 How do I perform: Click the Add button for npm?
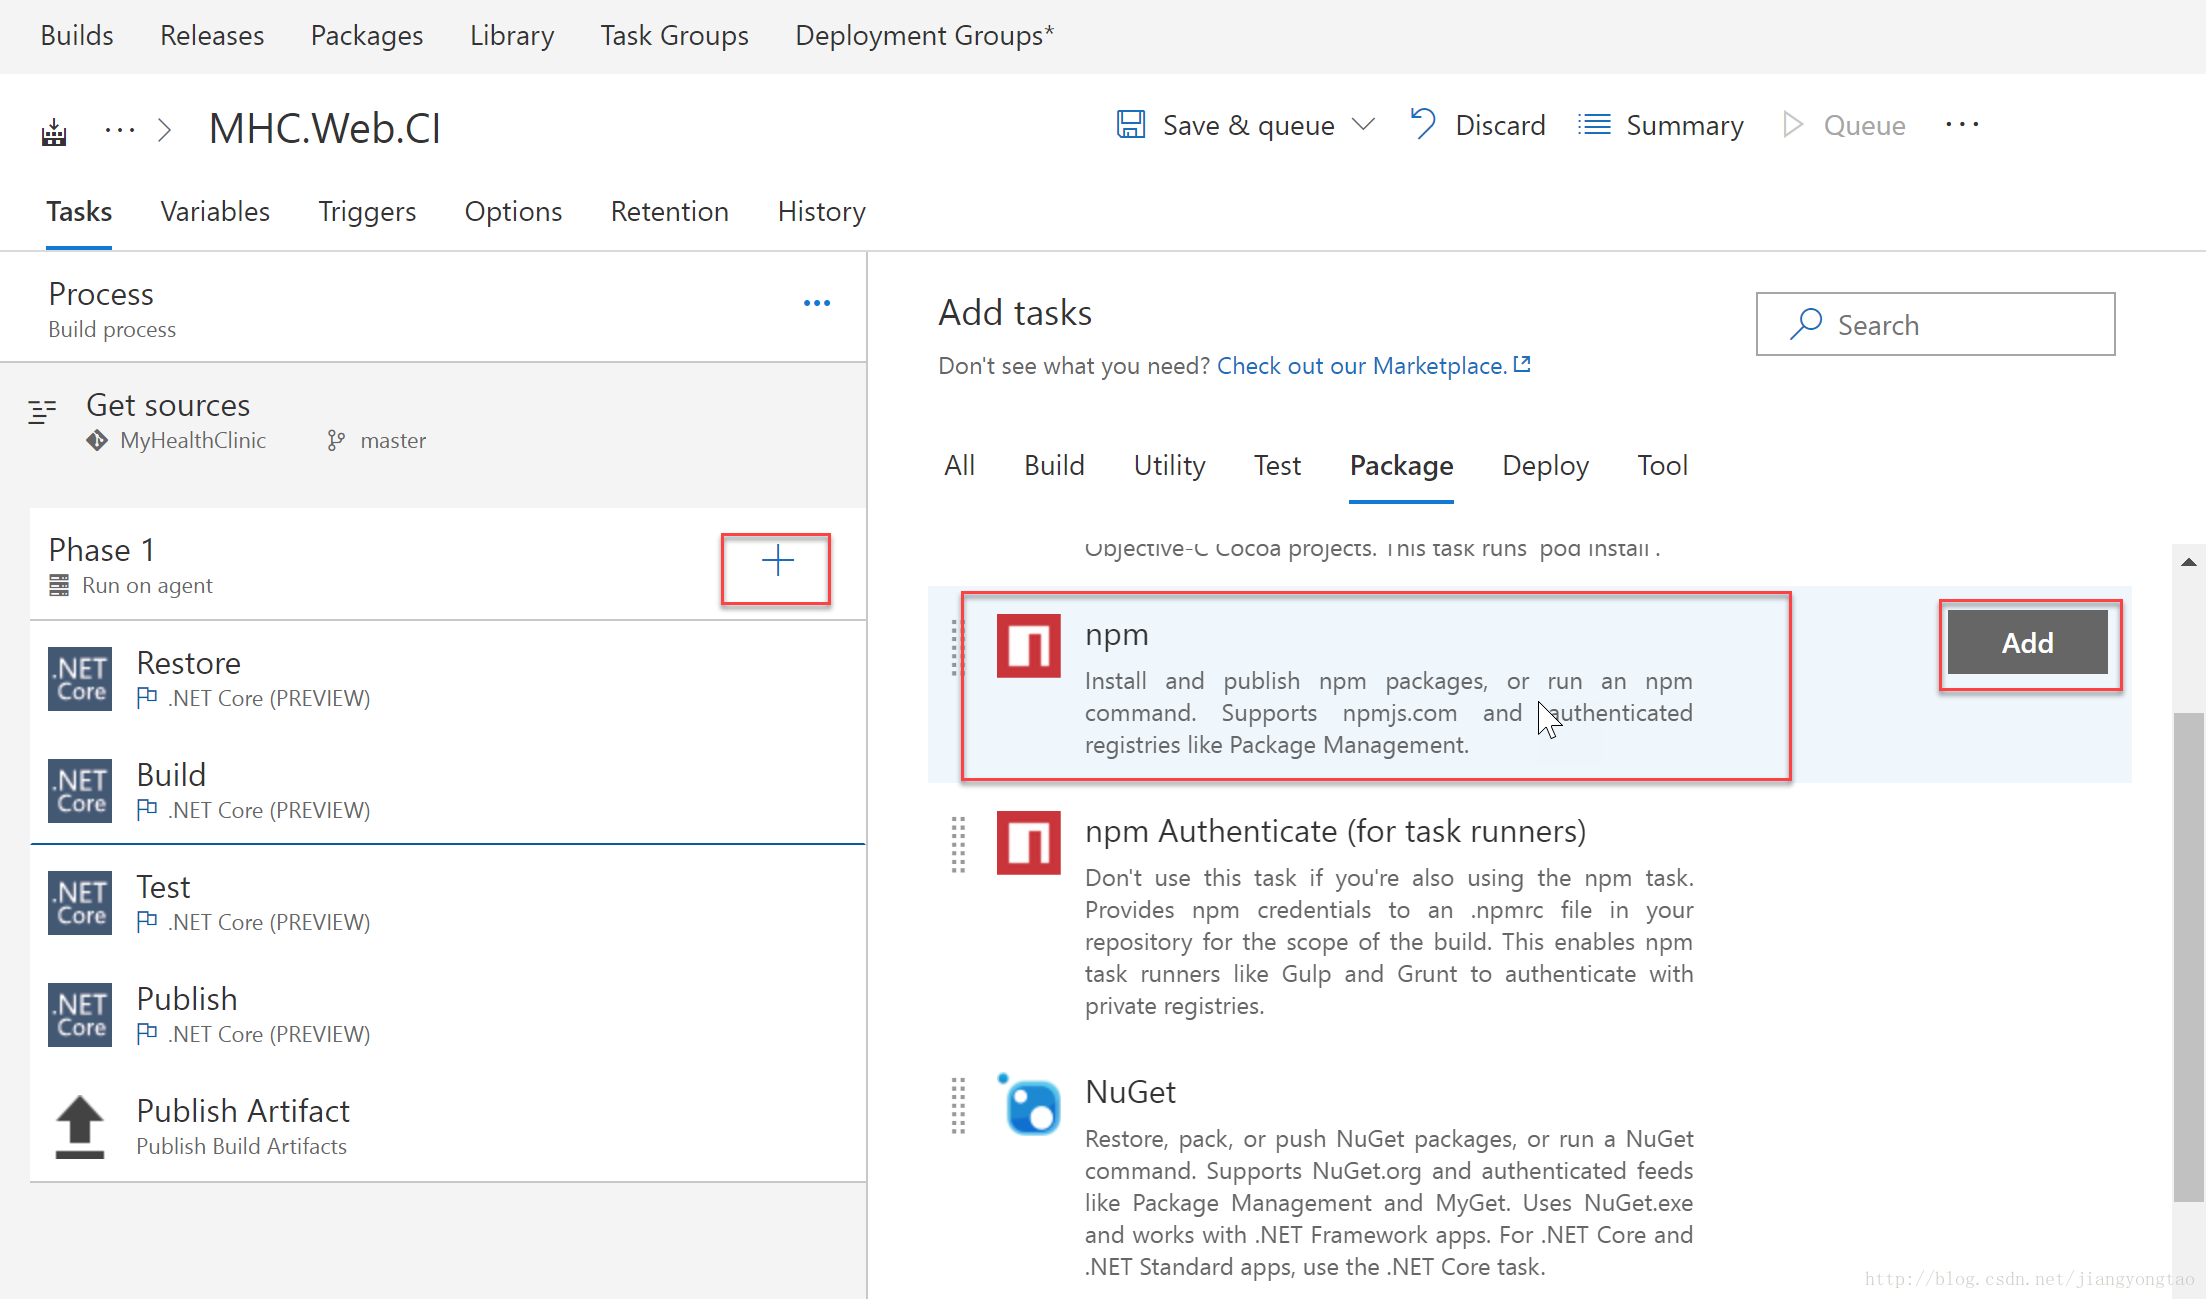[x=2027, y=642]
